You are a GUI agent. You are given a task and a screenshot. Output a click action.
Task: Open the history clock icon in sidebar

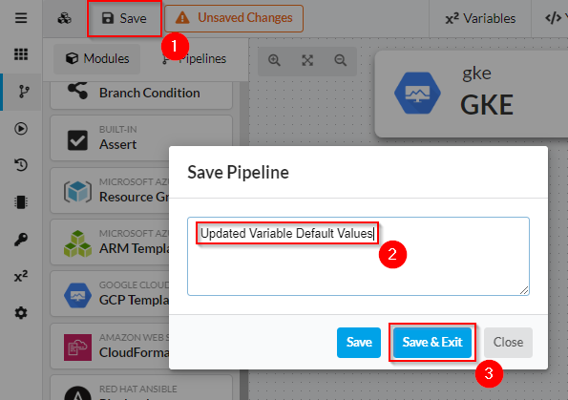tap(21, 165)
